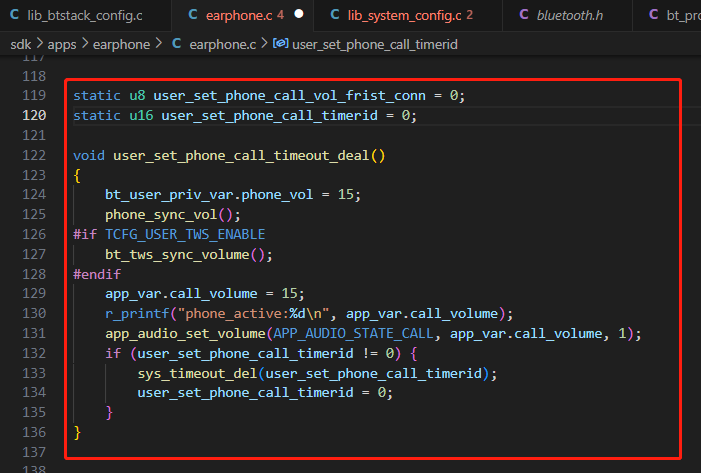Click the variable symbol icon in breadcrumb
The width and height of the screenshot is (701, 473).
click(280, 43)
